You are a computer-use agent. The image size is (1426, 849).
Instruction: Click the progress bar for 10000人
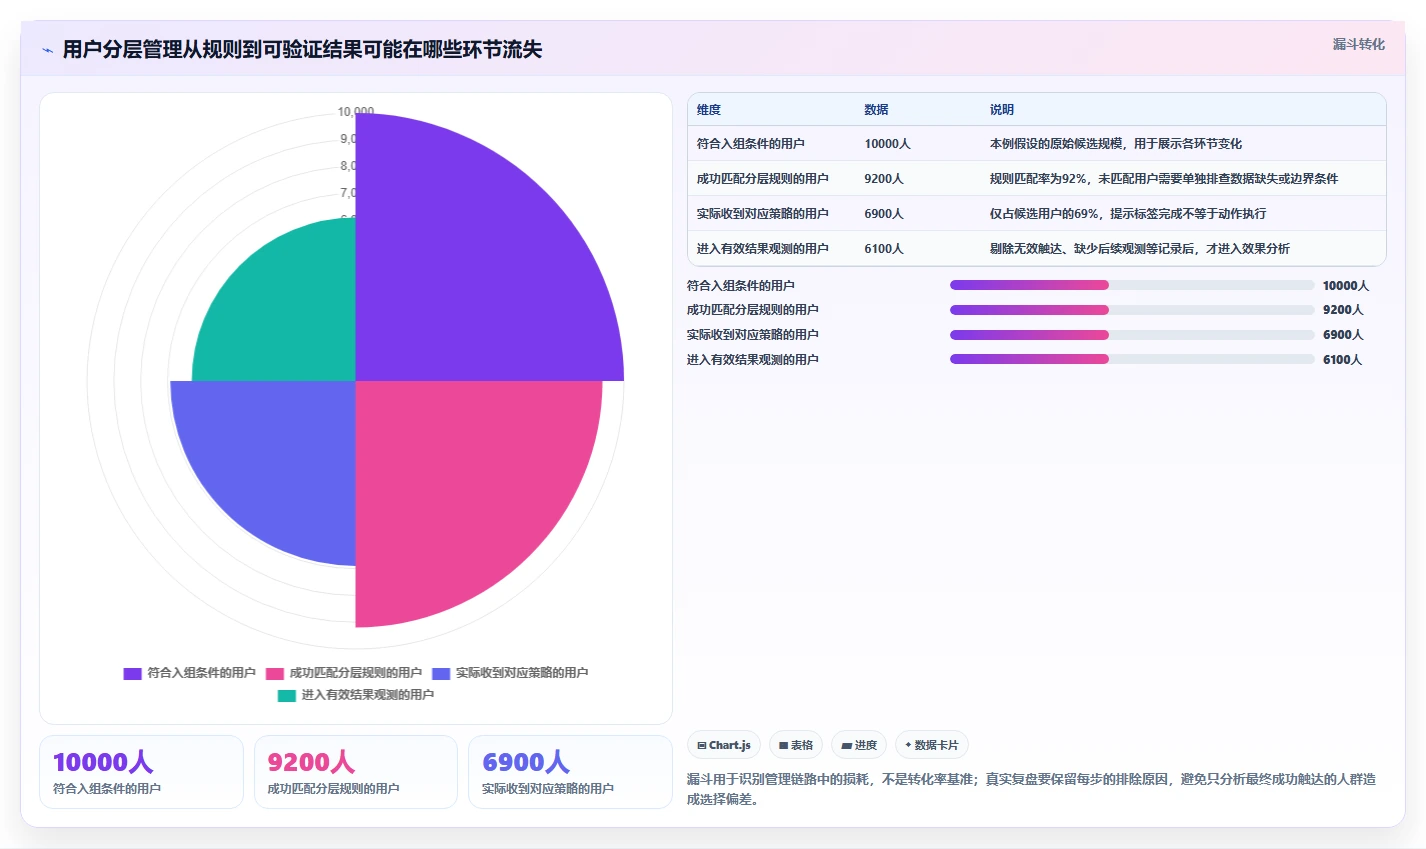1132,285
